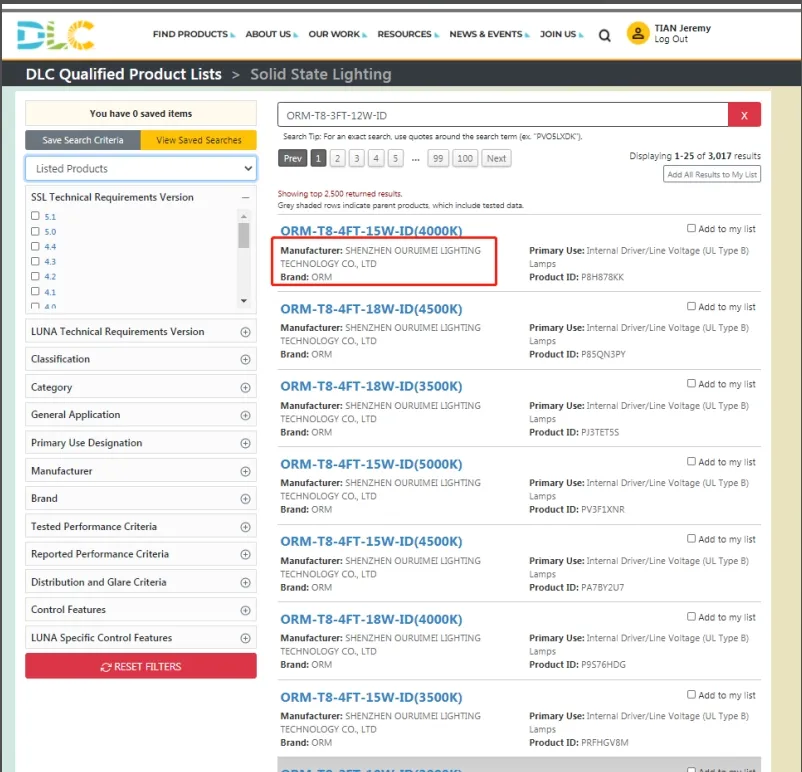Open the Listed Products dropdown
Screen dimensions: 802x772
pos(141,169)
